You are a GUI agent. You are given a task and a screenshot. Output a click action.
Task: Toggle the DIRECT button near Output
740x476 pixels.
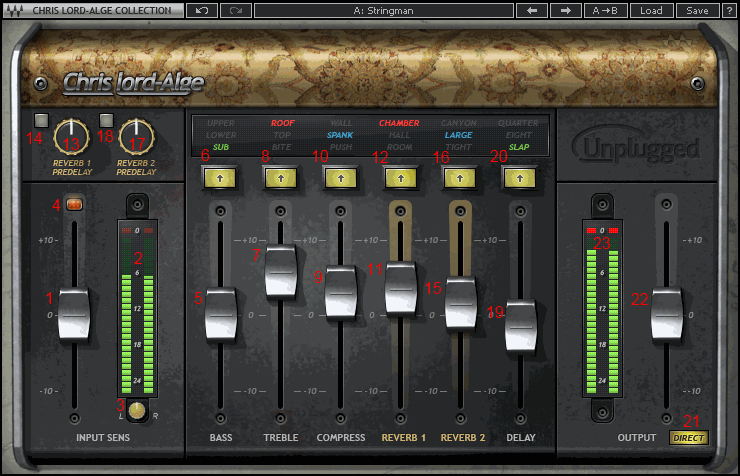coord(687,438)
